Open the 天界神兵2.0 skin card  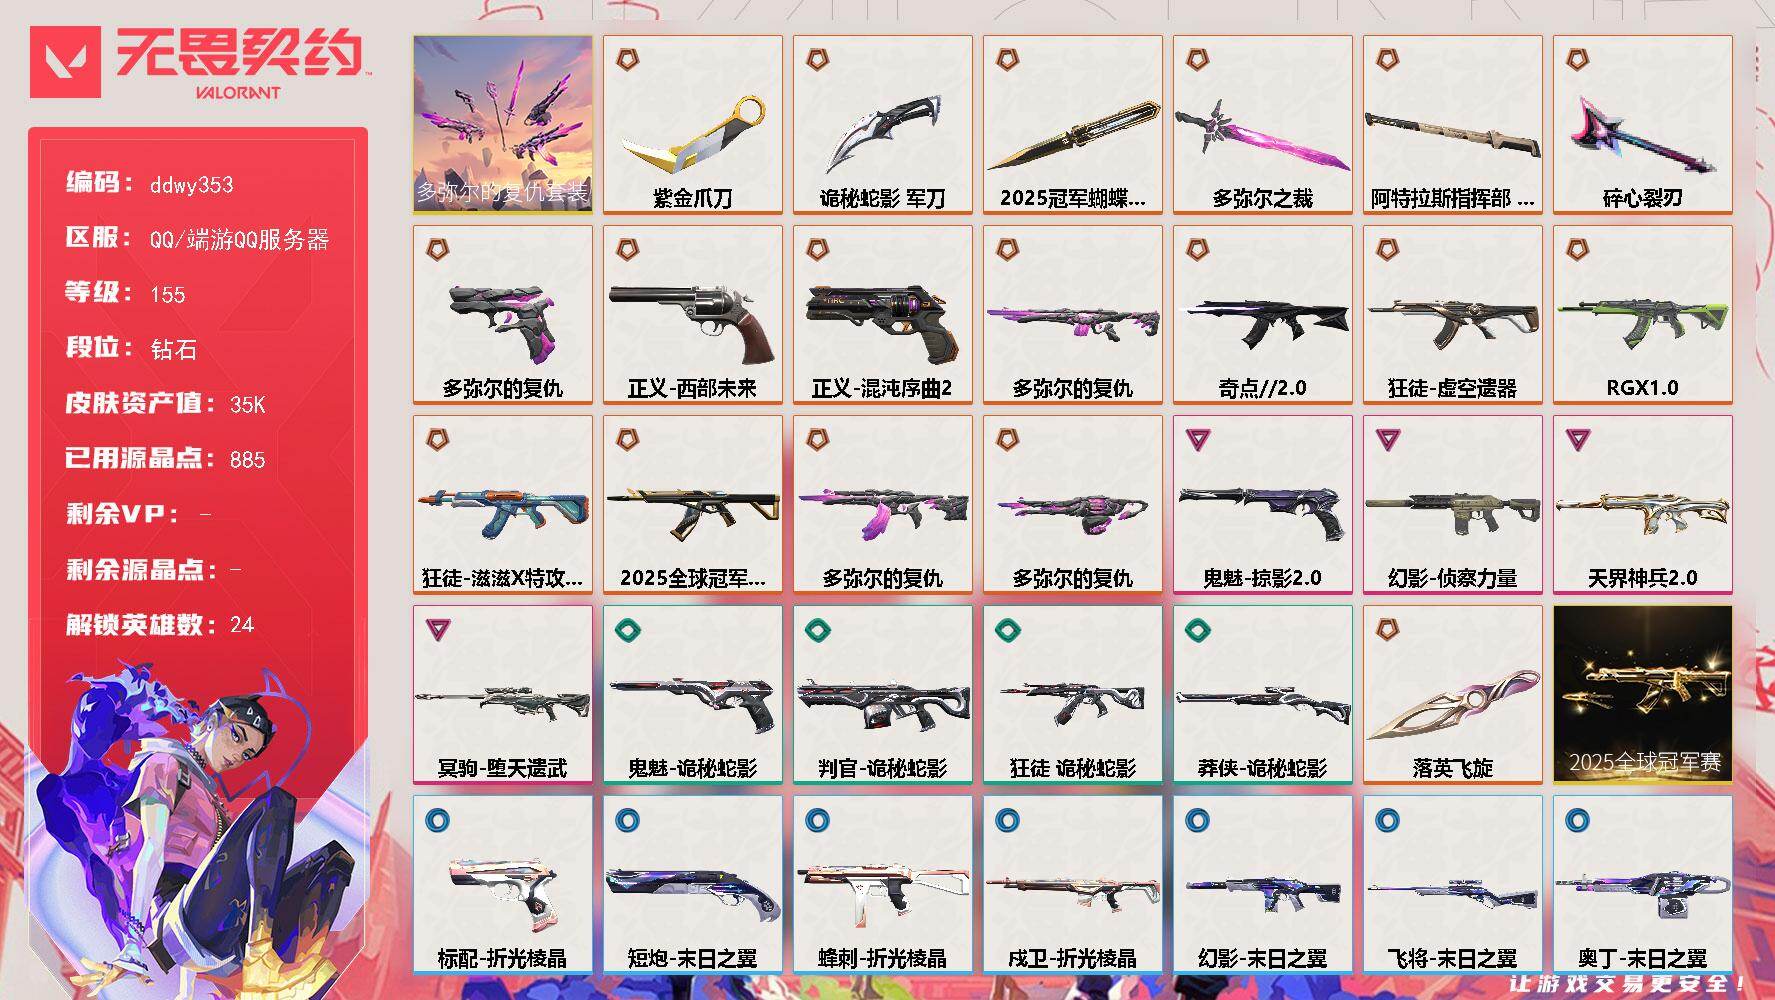[1643, 505]
